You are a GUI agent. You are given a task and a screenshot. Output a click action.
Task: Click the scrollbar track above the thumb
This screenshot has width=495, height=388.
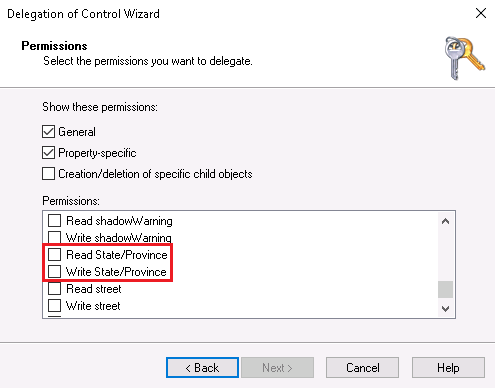pyautogui.click(x=445, y=255)
